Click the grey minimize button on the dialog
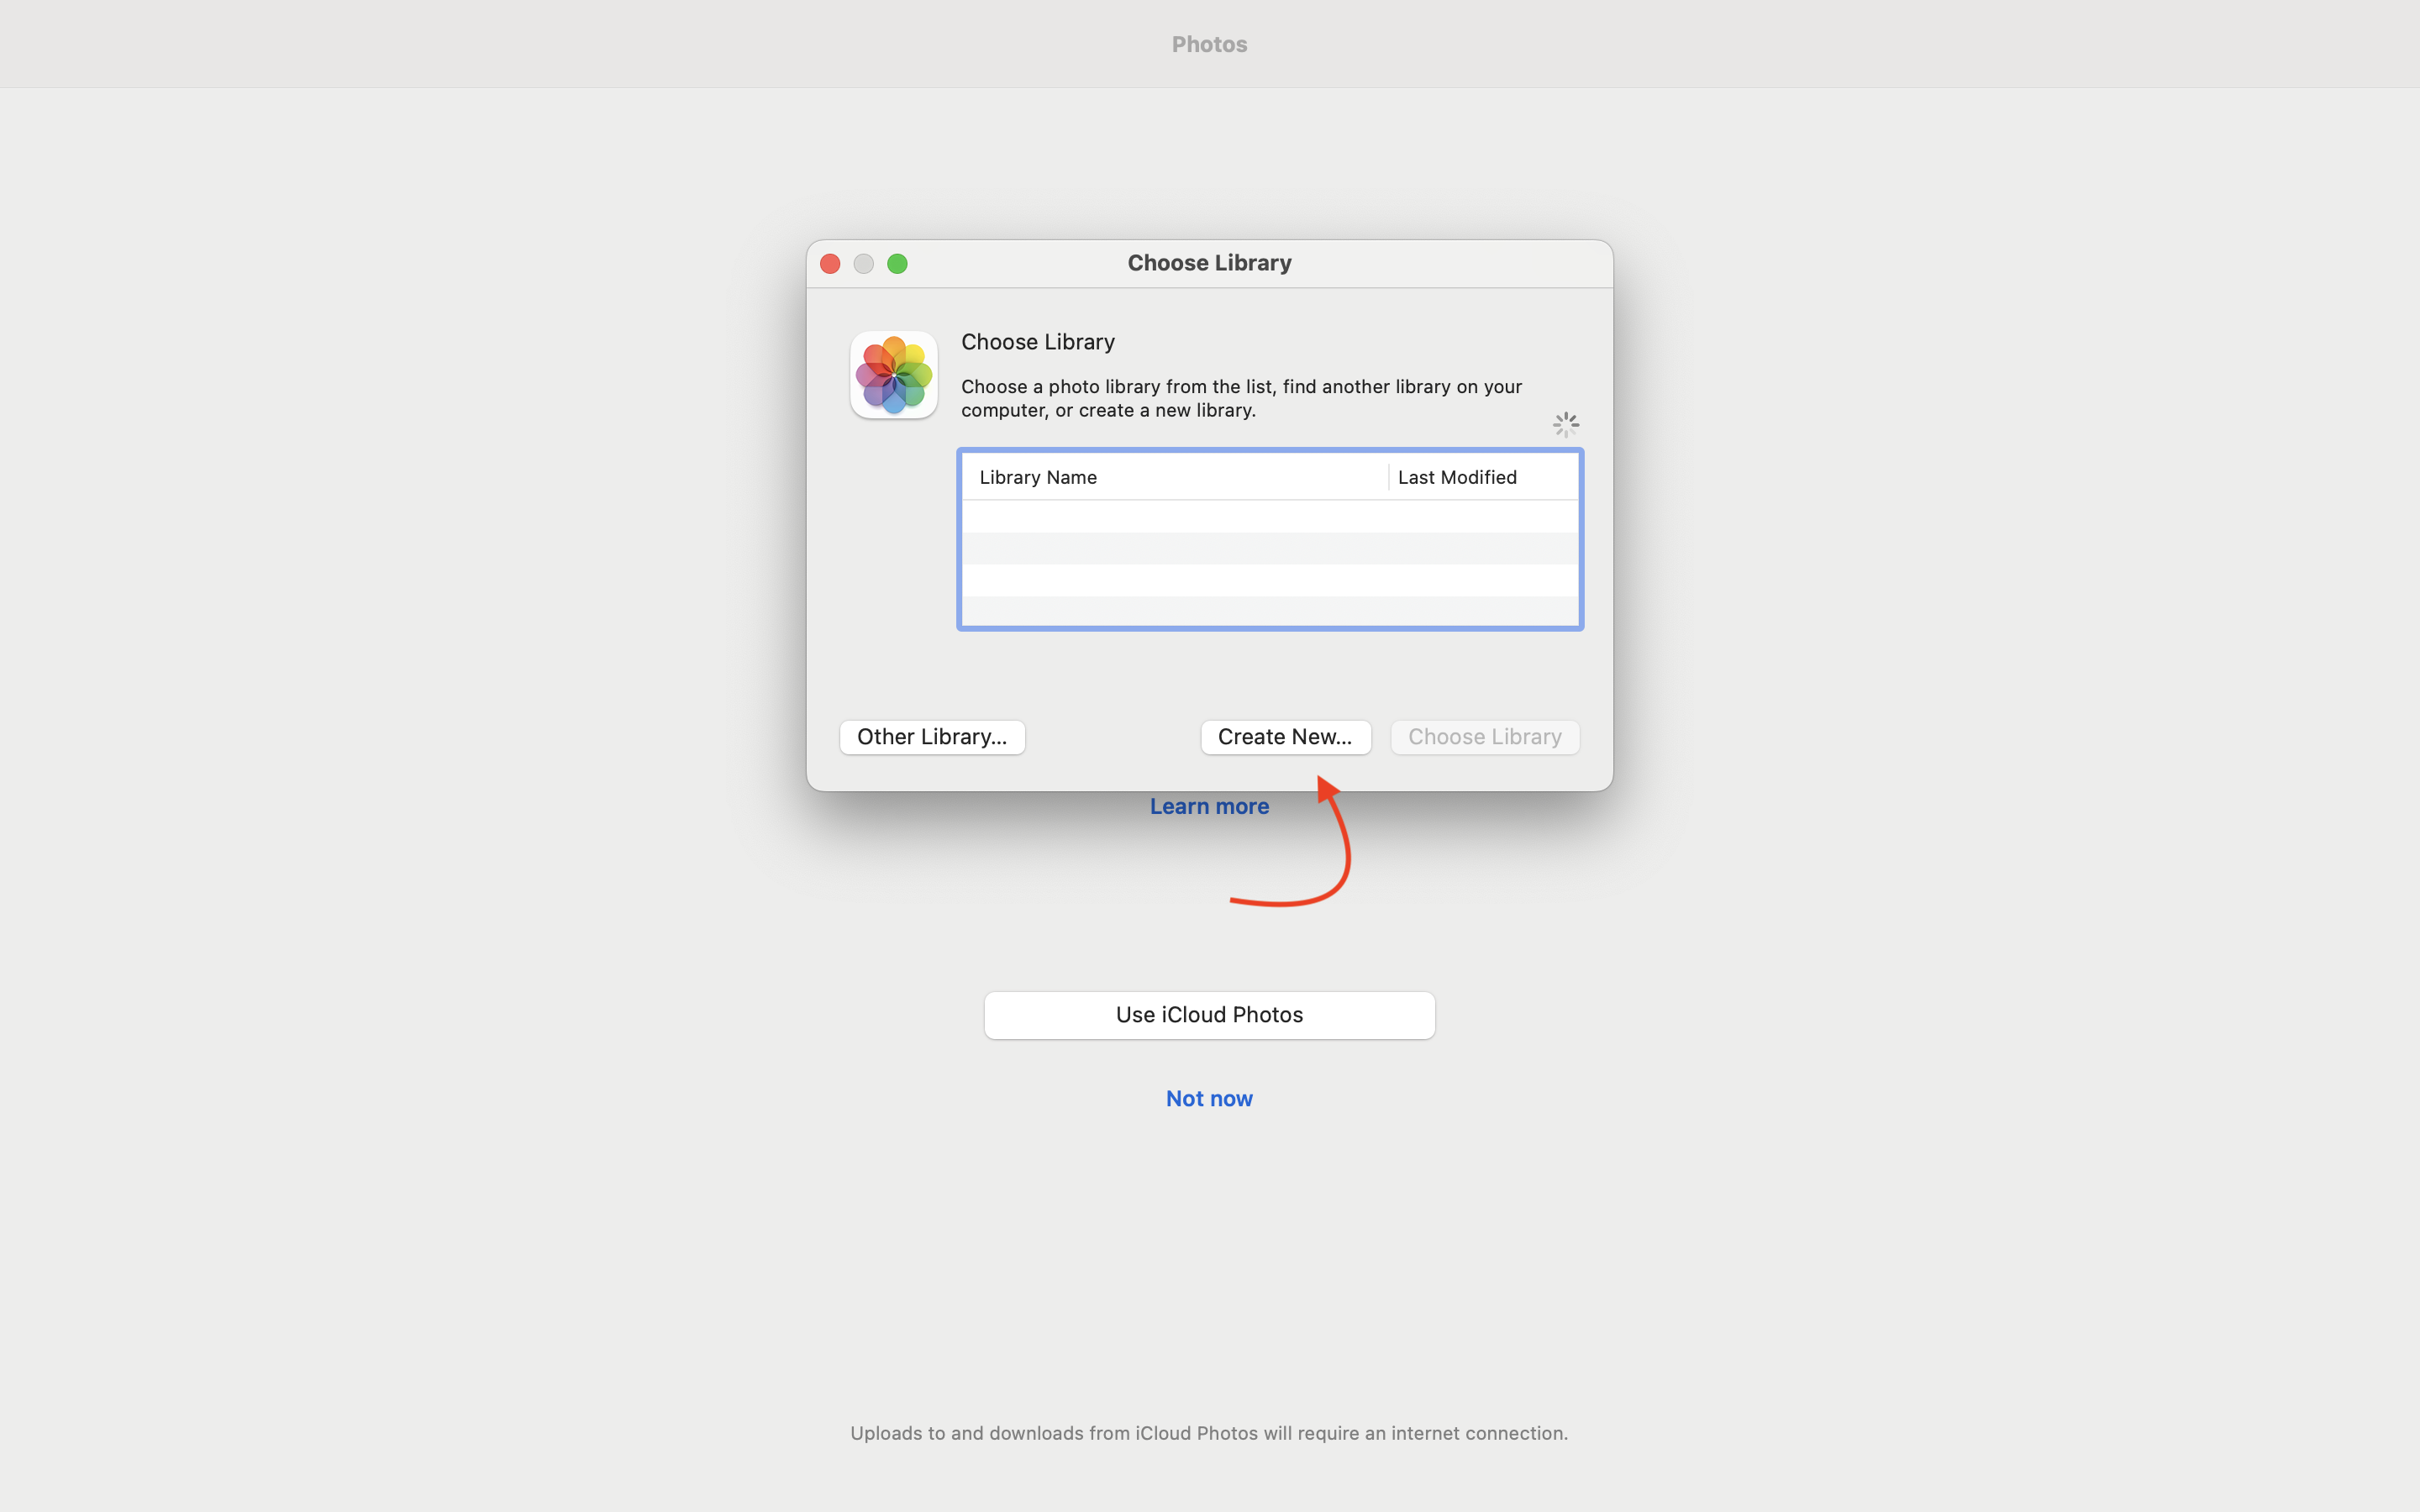The image size is (2420, 1512). tap(863, 263)
